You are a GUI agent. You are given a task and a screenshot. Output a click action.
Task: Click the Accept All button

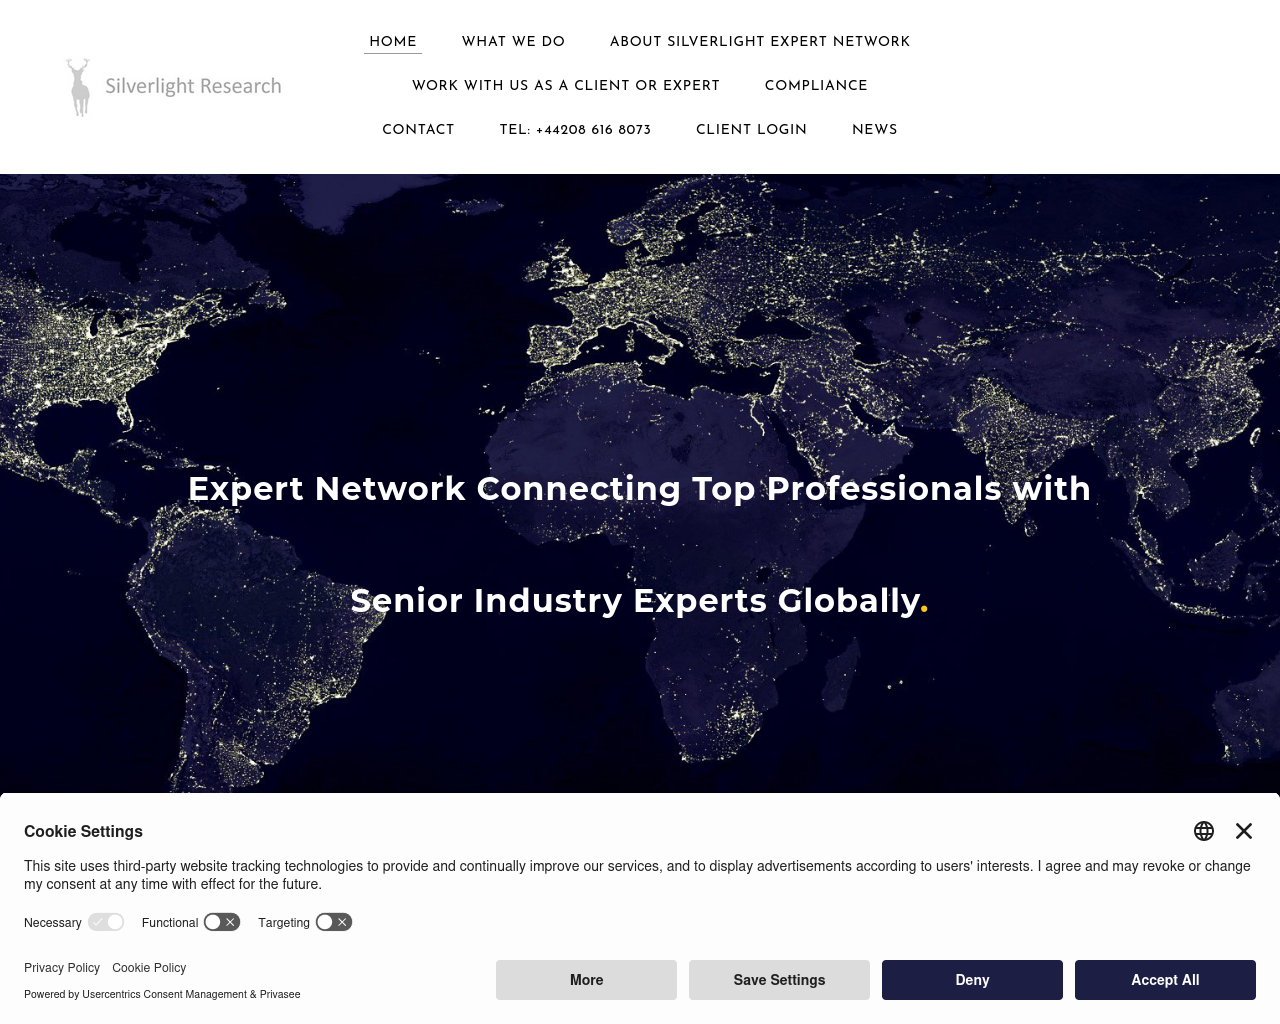1165,980
